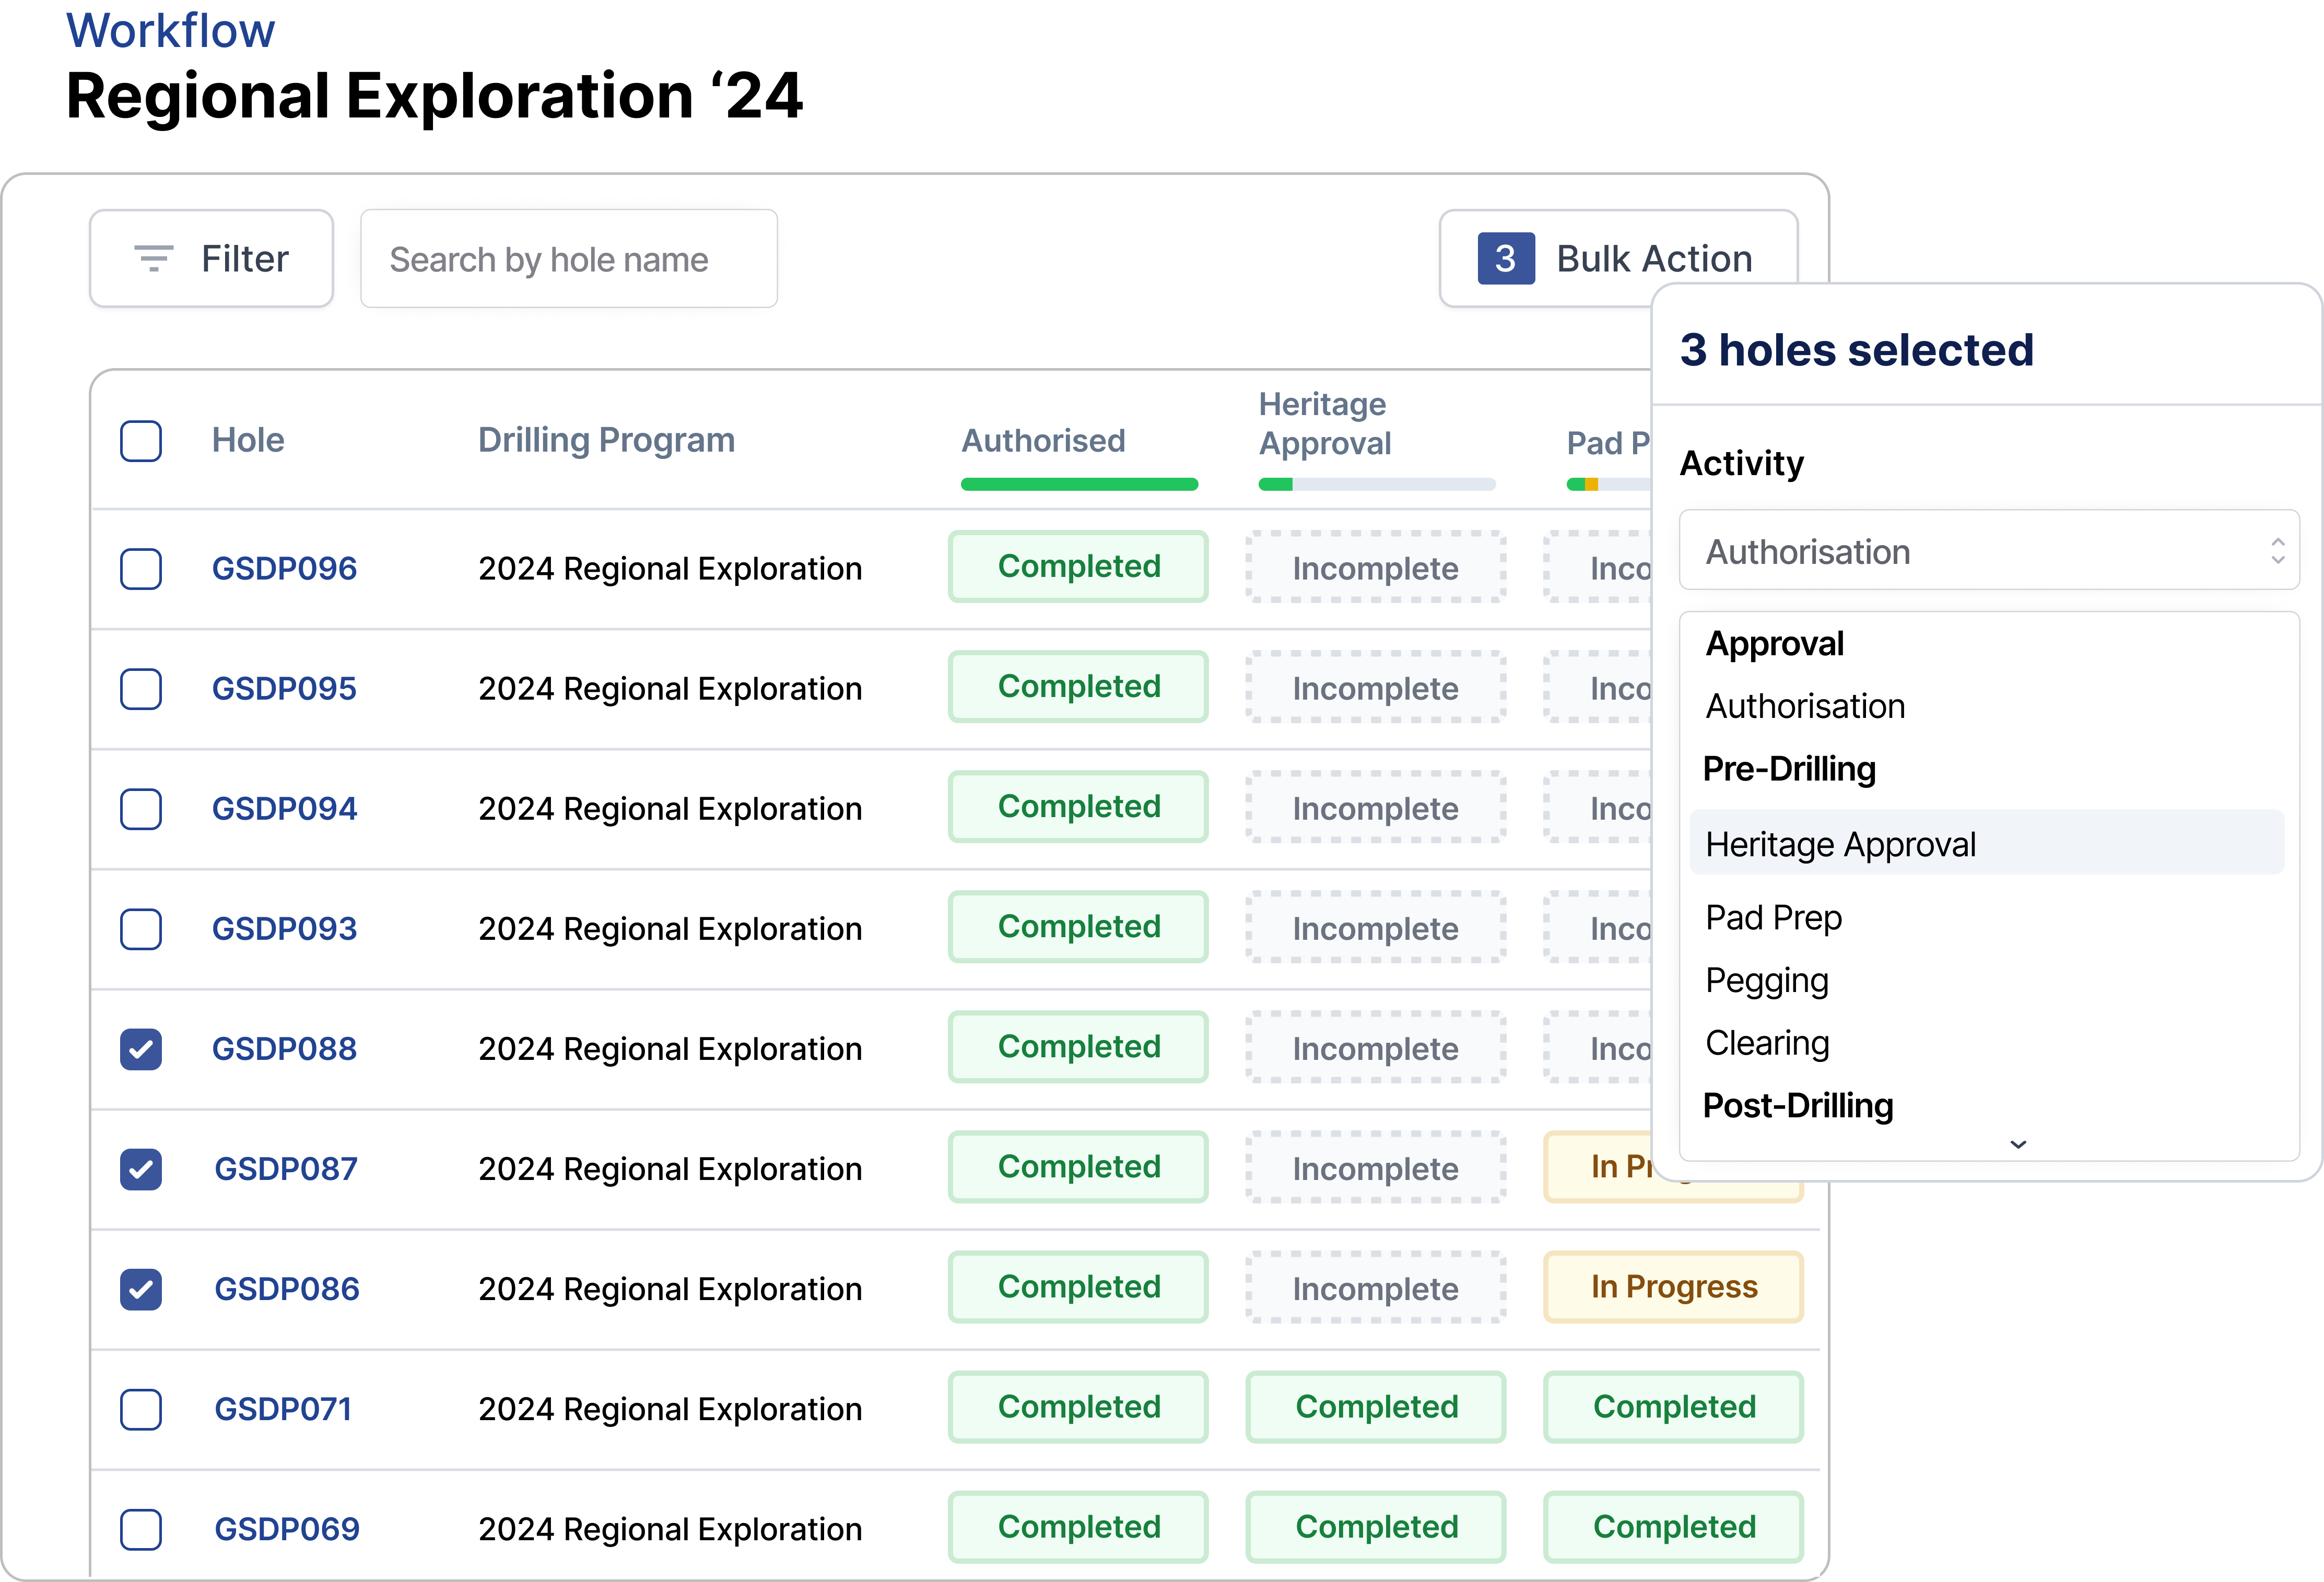Check the checkbox for hole GSDP096

pos(140,568)
